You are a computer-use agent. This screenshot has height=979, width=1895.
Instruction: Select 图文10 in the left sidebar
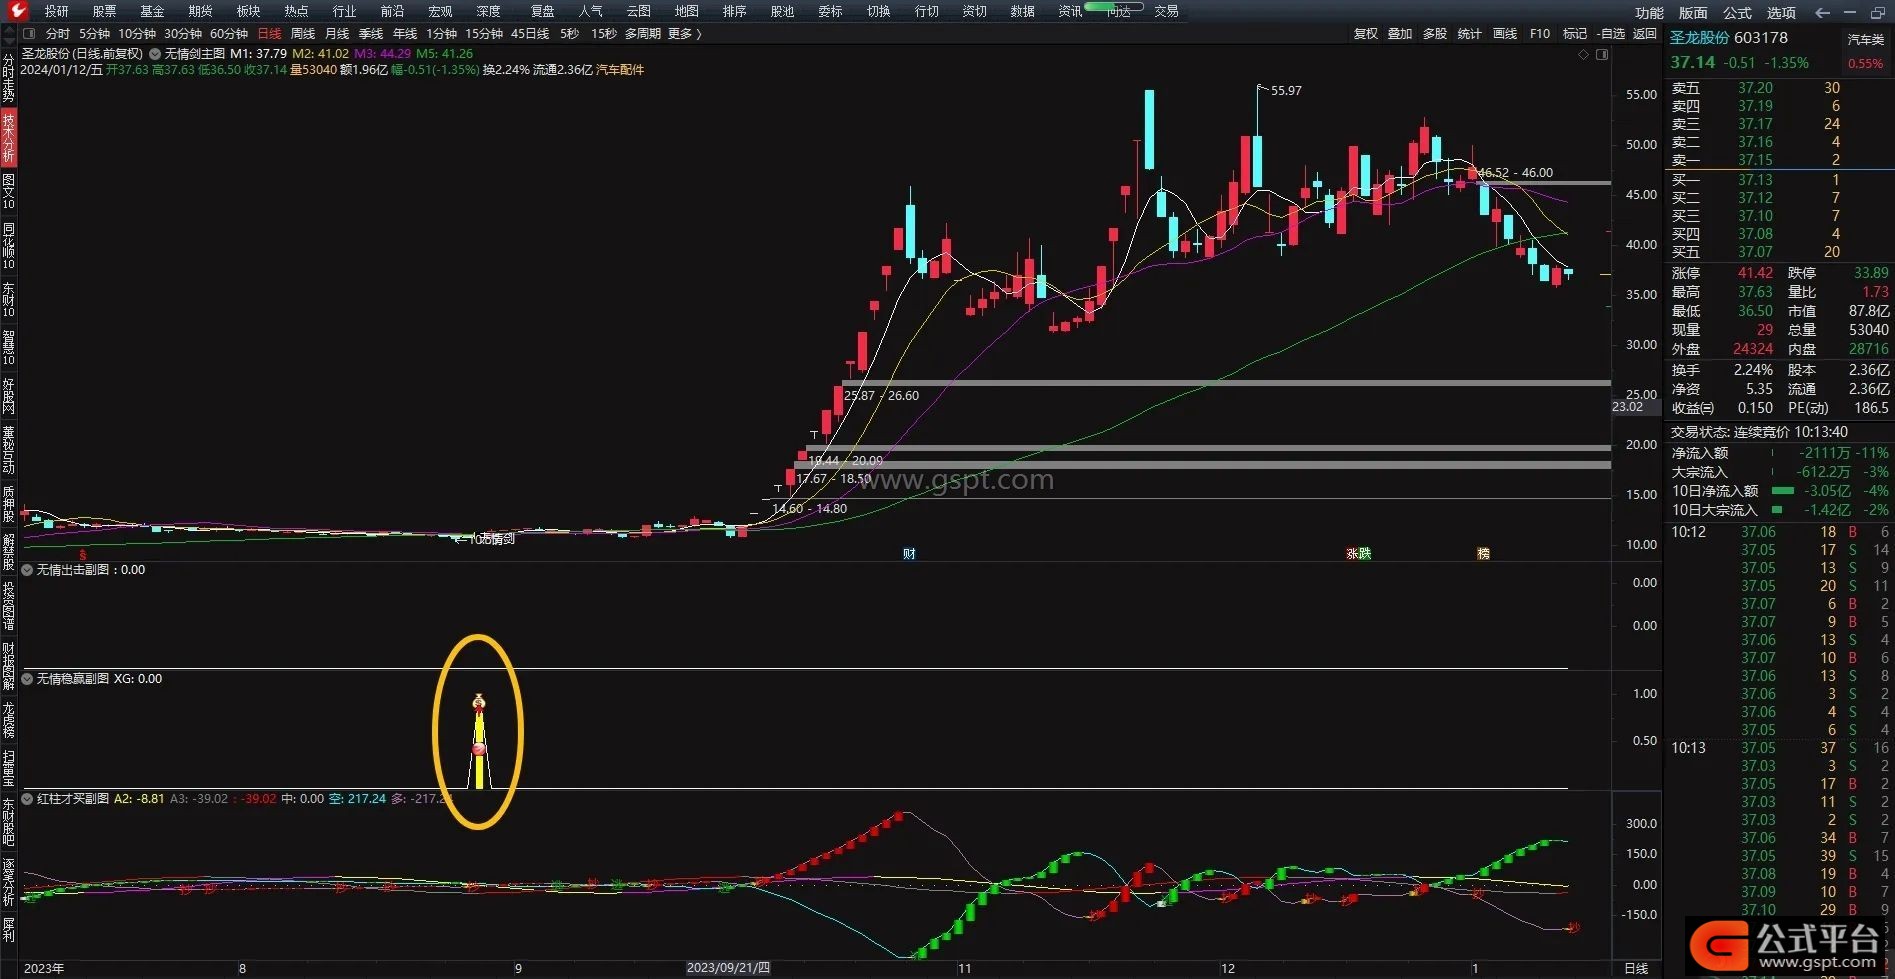click(x=9, y=191)
